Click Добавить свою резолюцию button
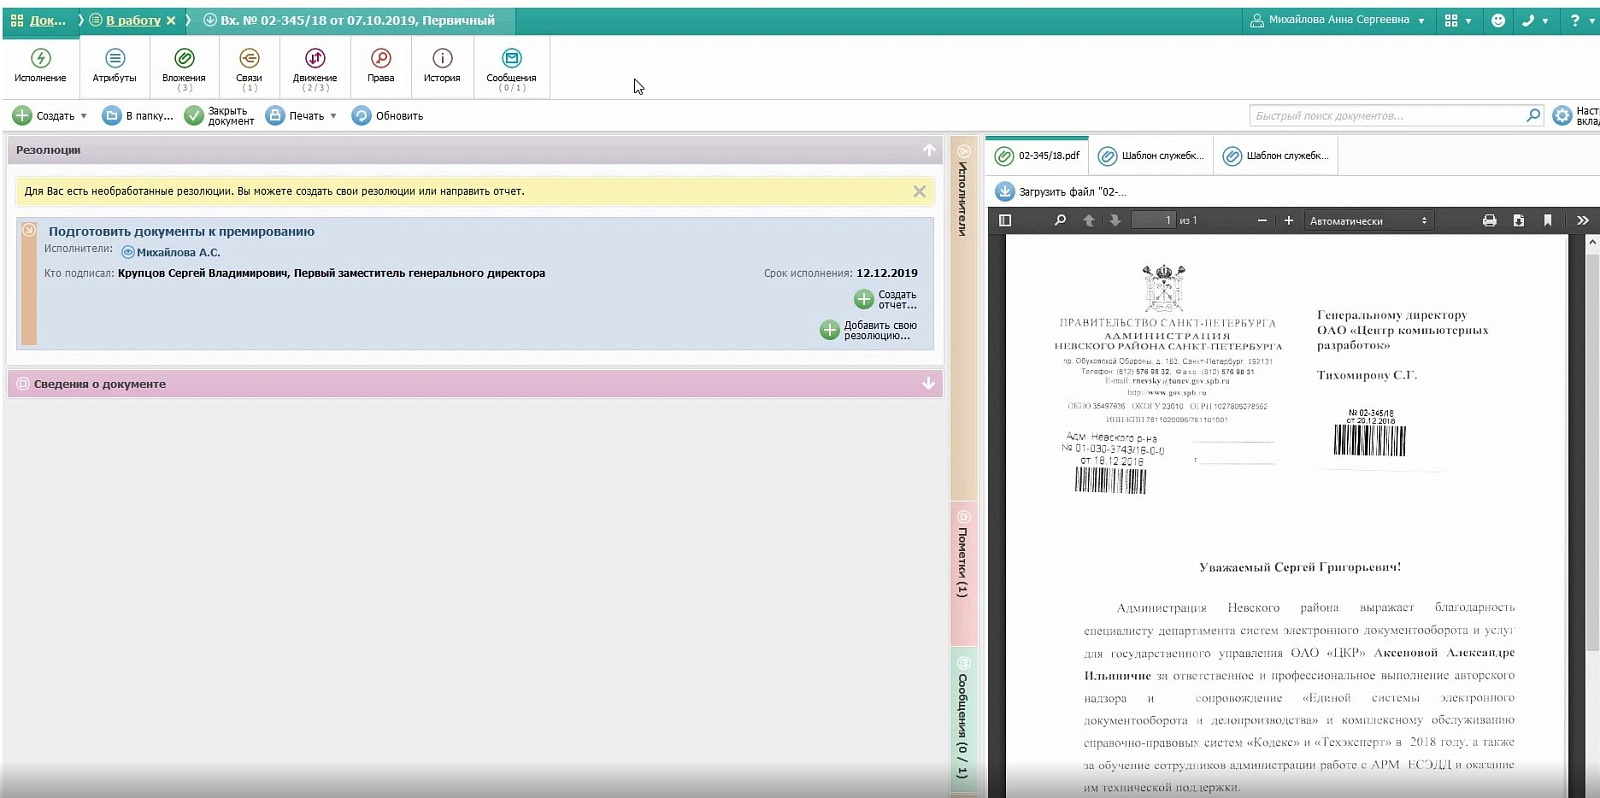Viewport: 1600px width, 798px height. 868,330
